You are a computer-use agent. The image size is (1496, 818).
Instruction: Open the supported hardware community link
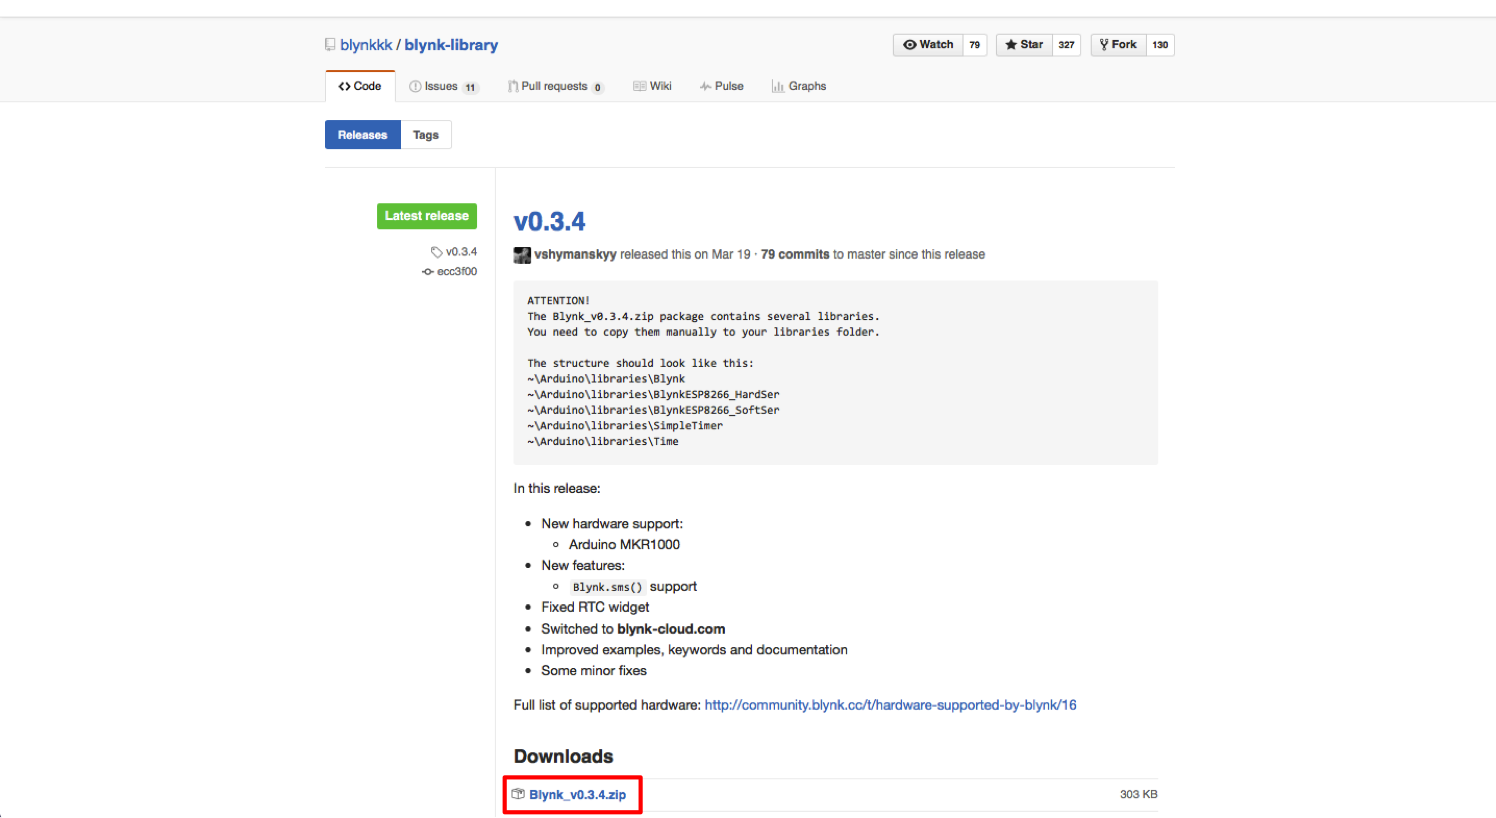point(890,705)
